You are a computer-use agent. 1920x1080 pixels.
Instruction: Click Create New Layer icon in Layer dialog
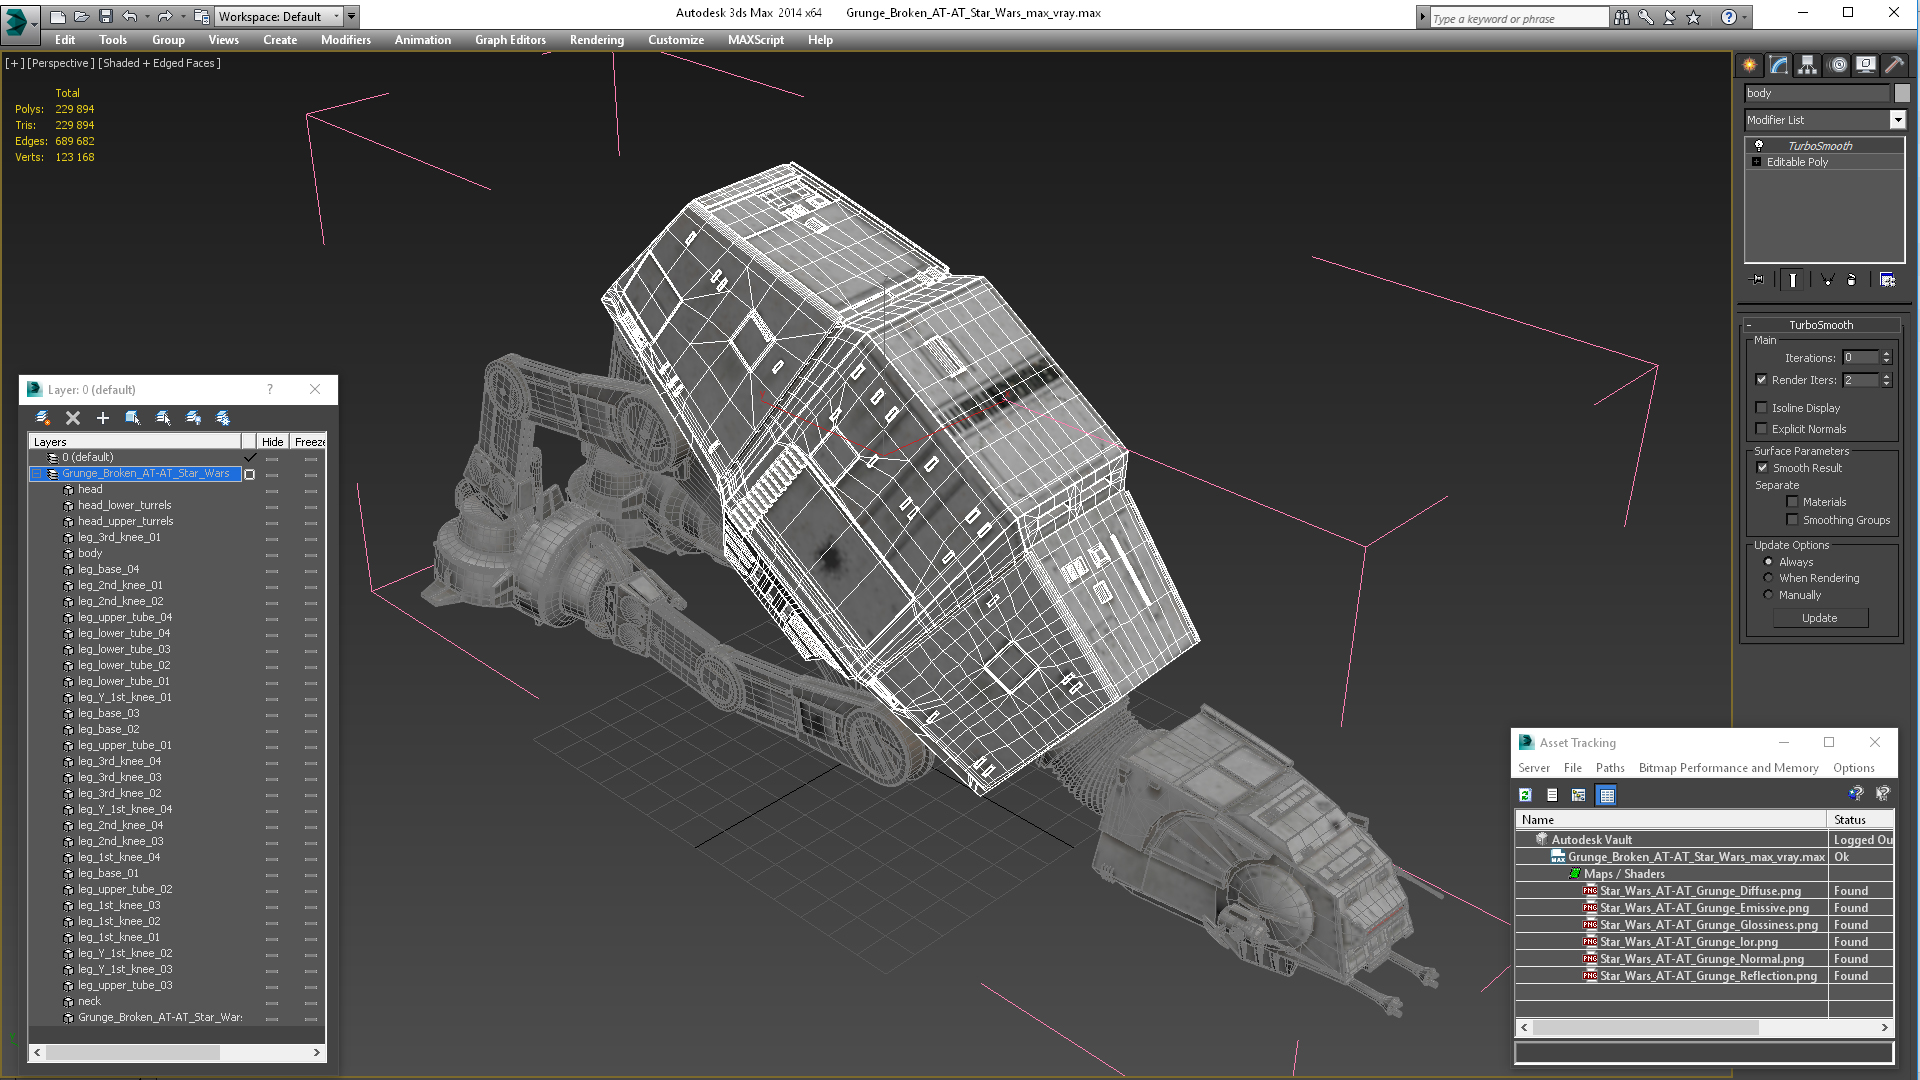click(x=43, y=418)
